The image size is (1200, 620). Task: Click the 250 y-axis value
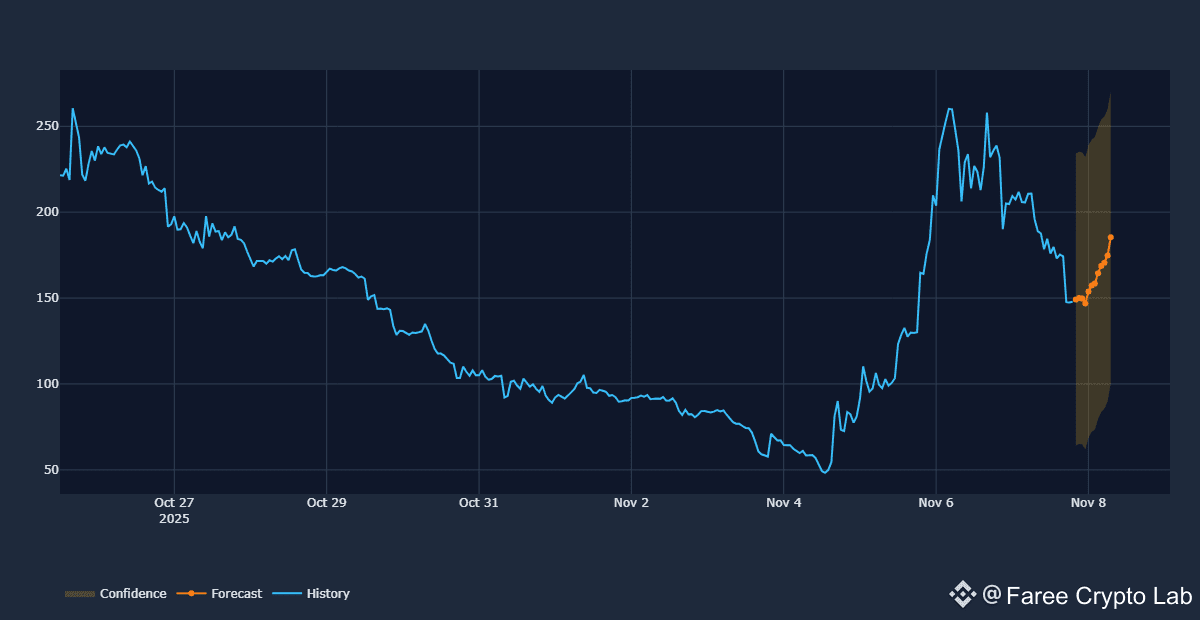(x=45, y=127)
